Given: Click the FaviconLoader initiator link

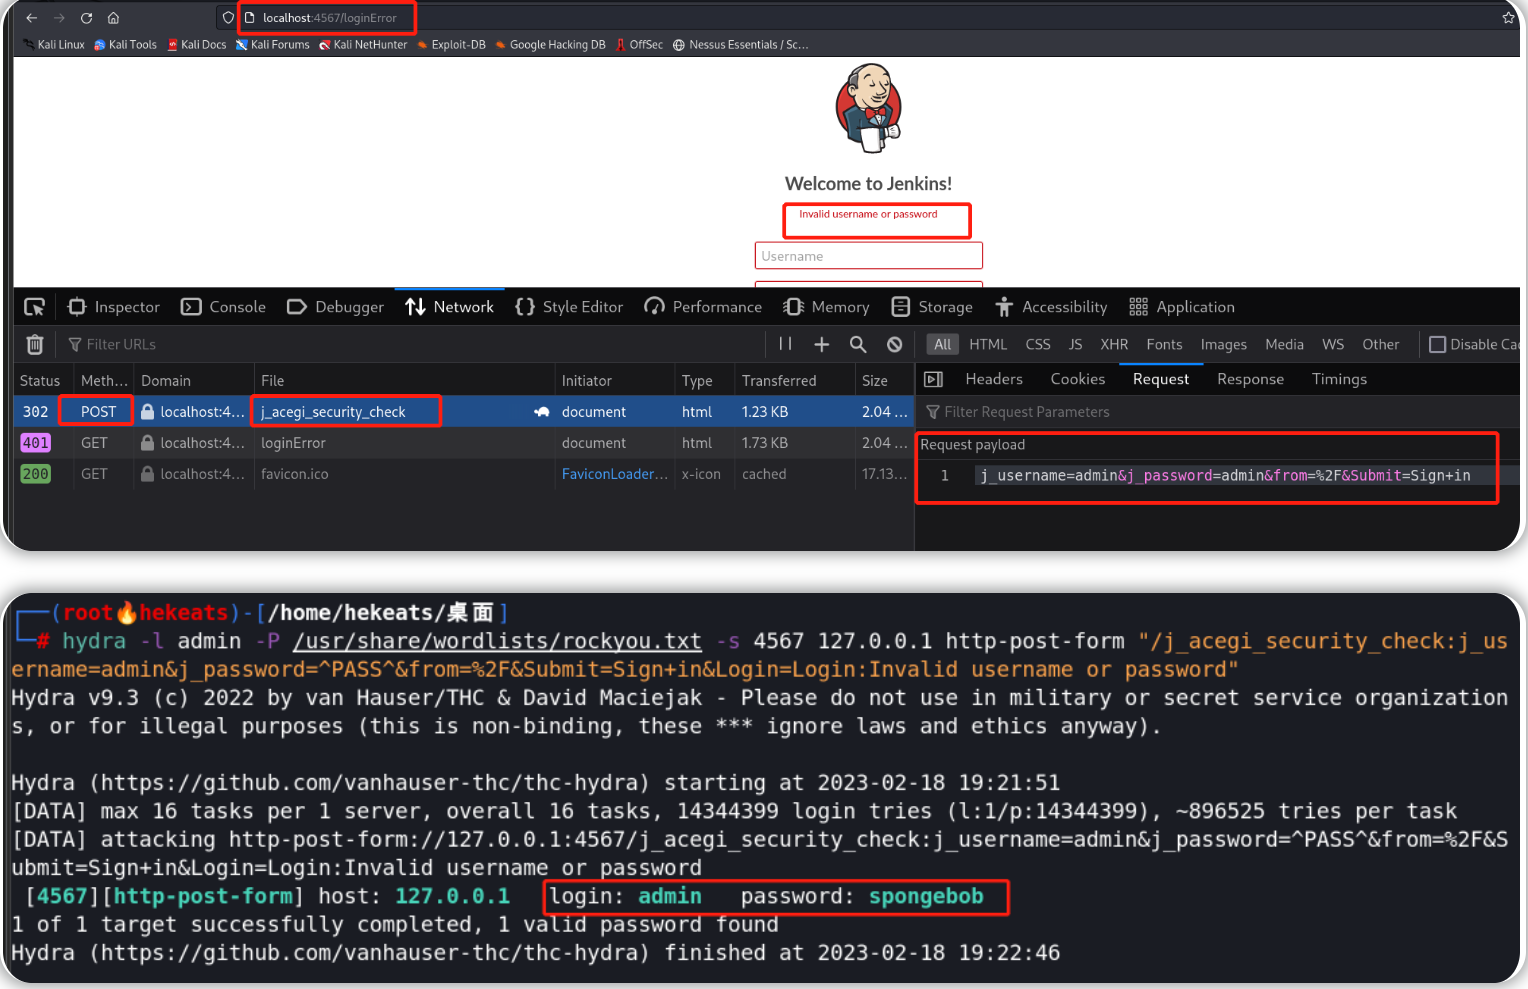Looking at the screenshot, I should pyautogui.click(x=614, y=474).
